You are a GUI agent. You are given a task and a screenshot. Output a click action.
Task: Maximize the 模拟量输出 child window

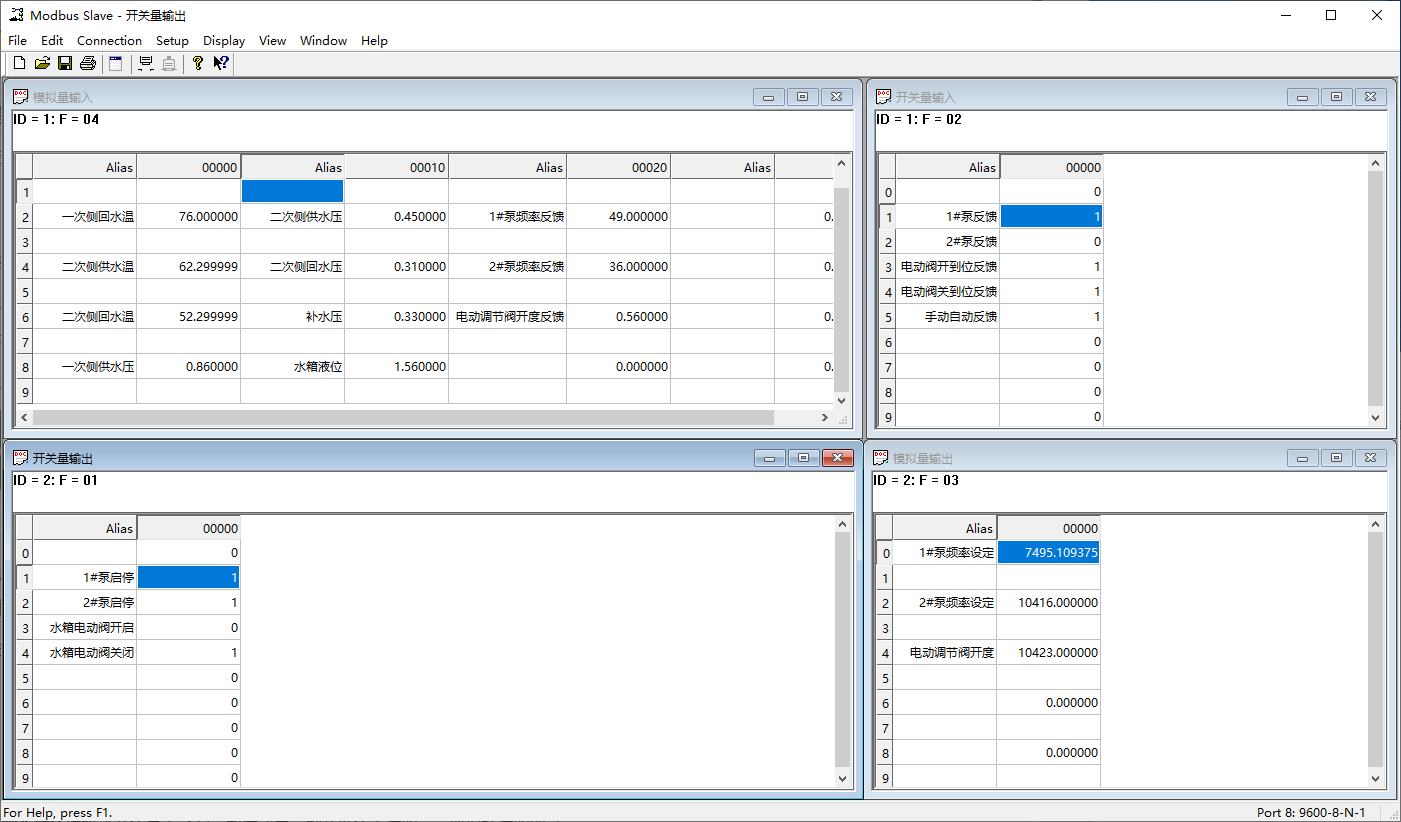click(1337, 458)
